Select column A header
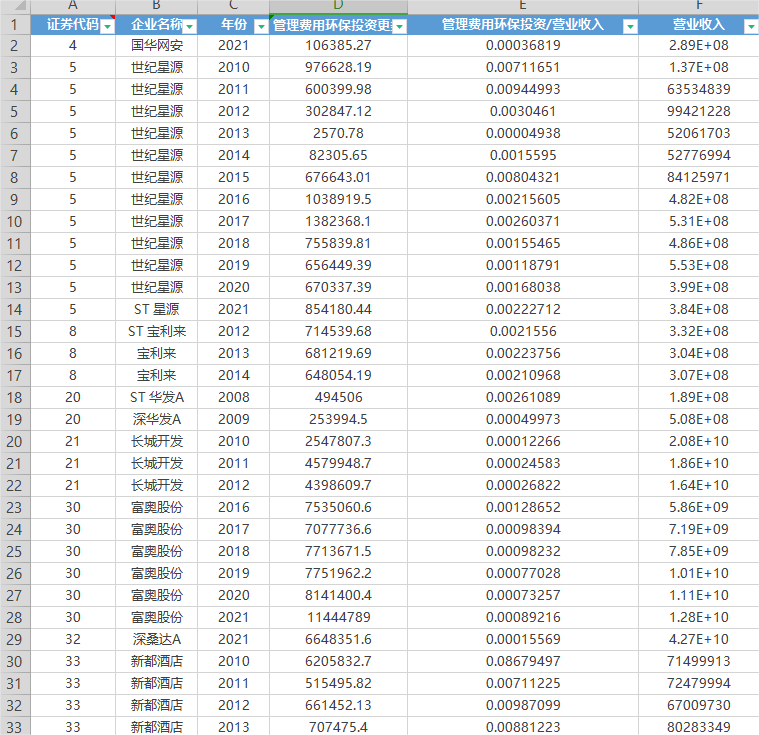The width and height of the screenshot is (759, 735). 73,6
